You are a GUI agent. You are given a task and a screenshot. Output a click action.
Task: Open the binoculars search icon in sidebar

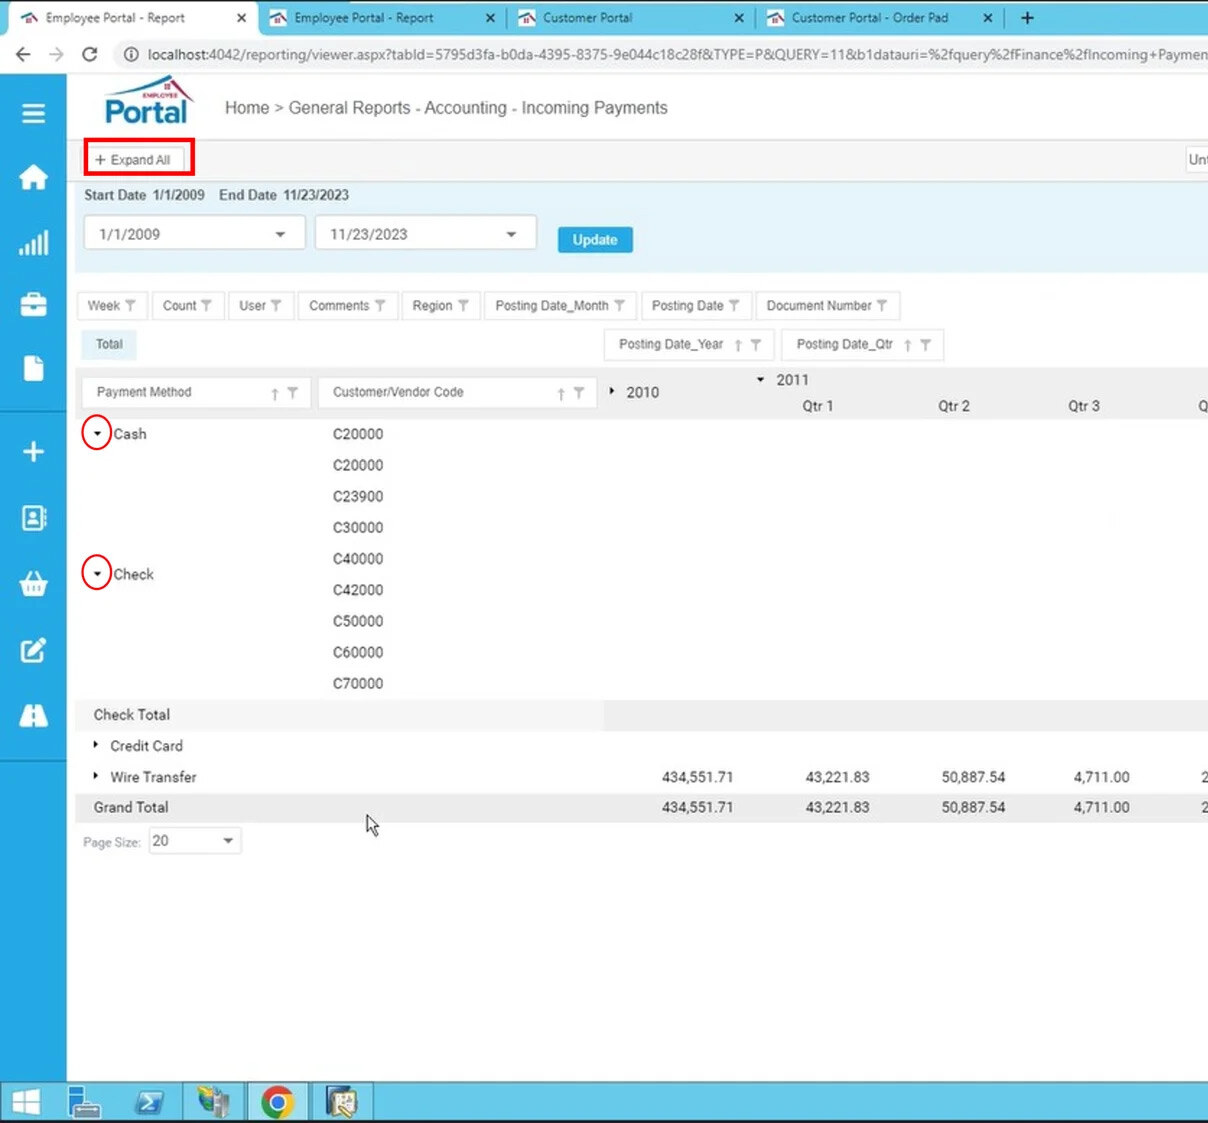(33, 715)
